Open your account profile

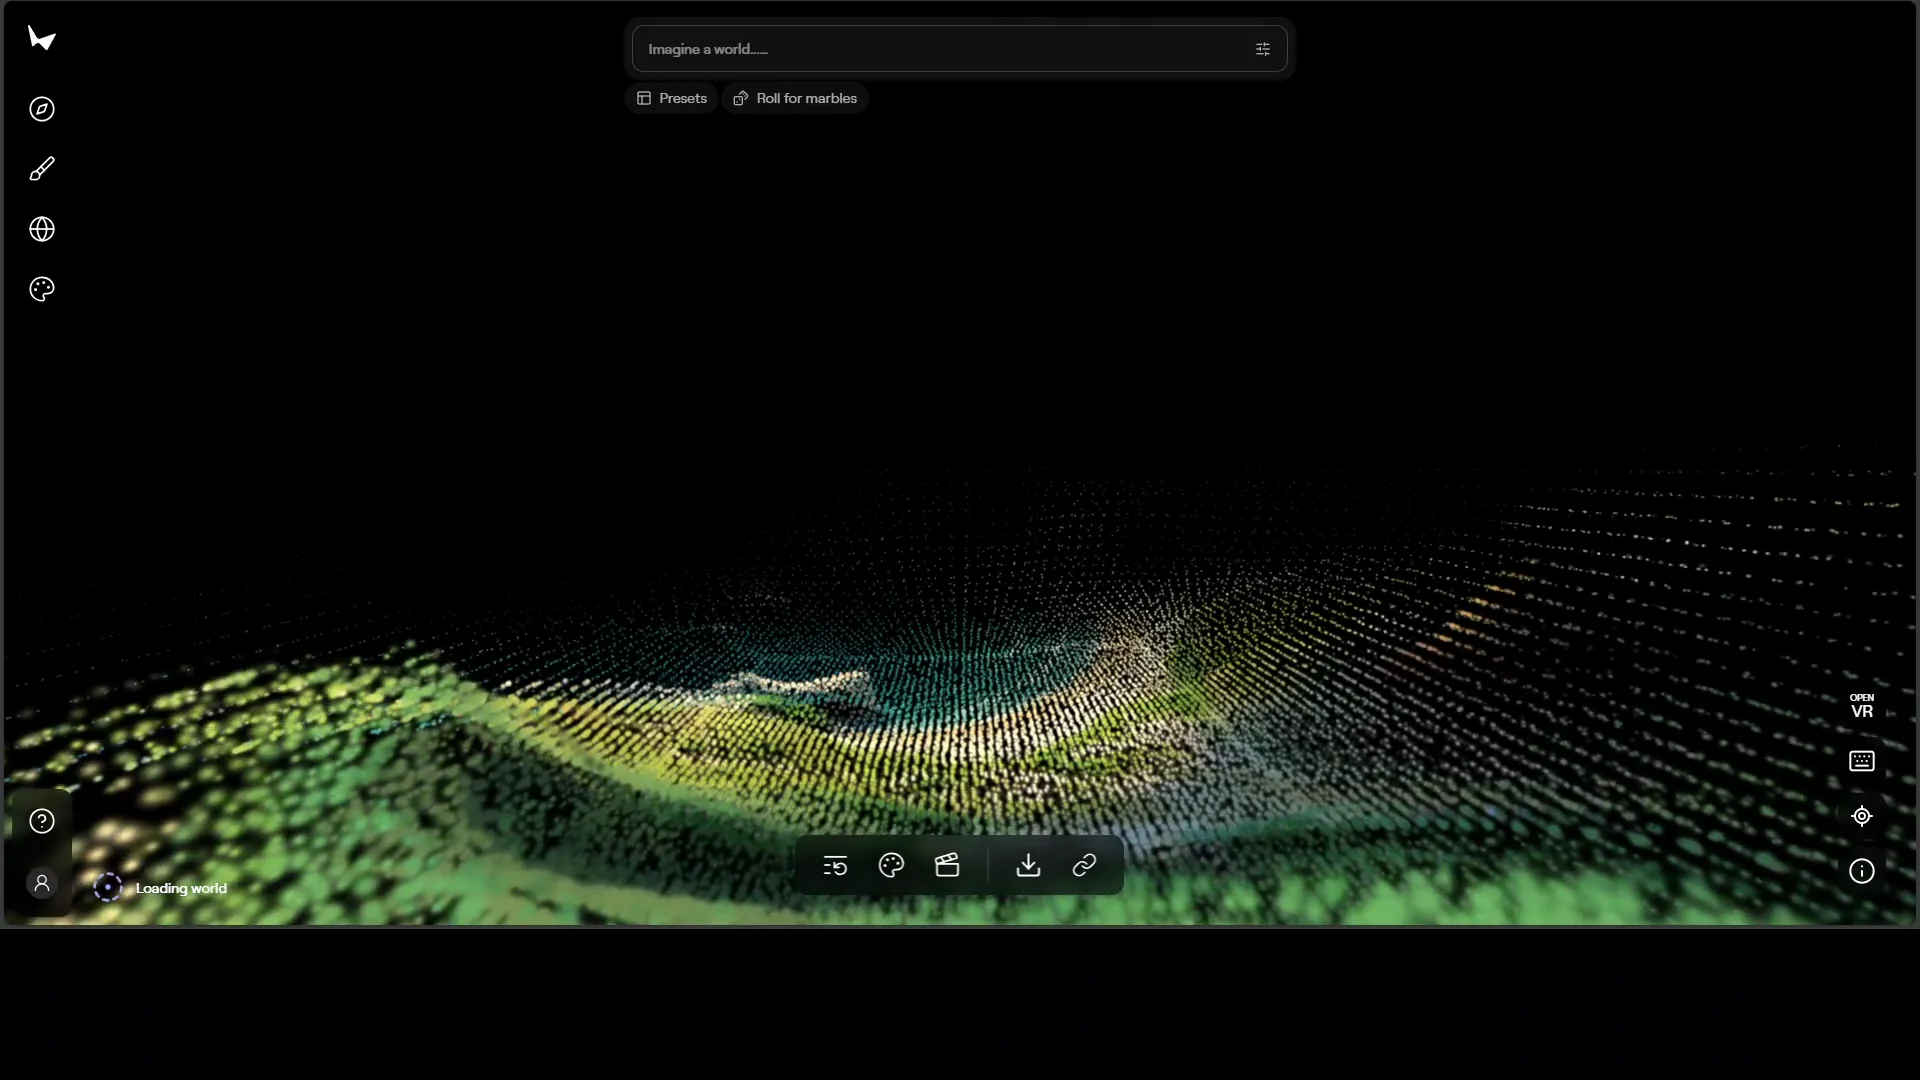point(41,884)
